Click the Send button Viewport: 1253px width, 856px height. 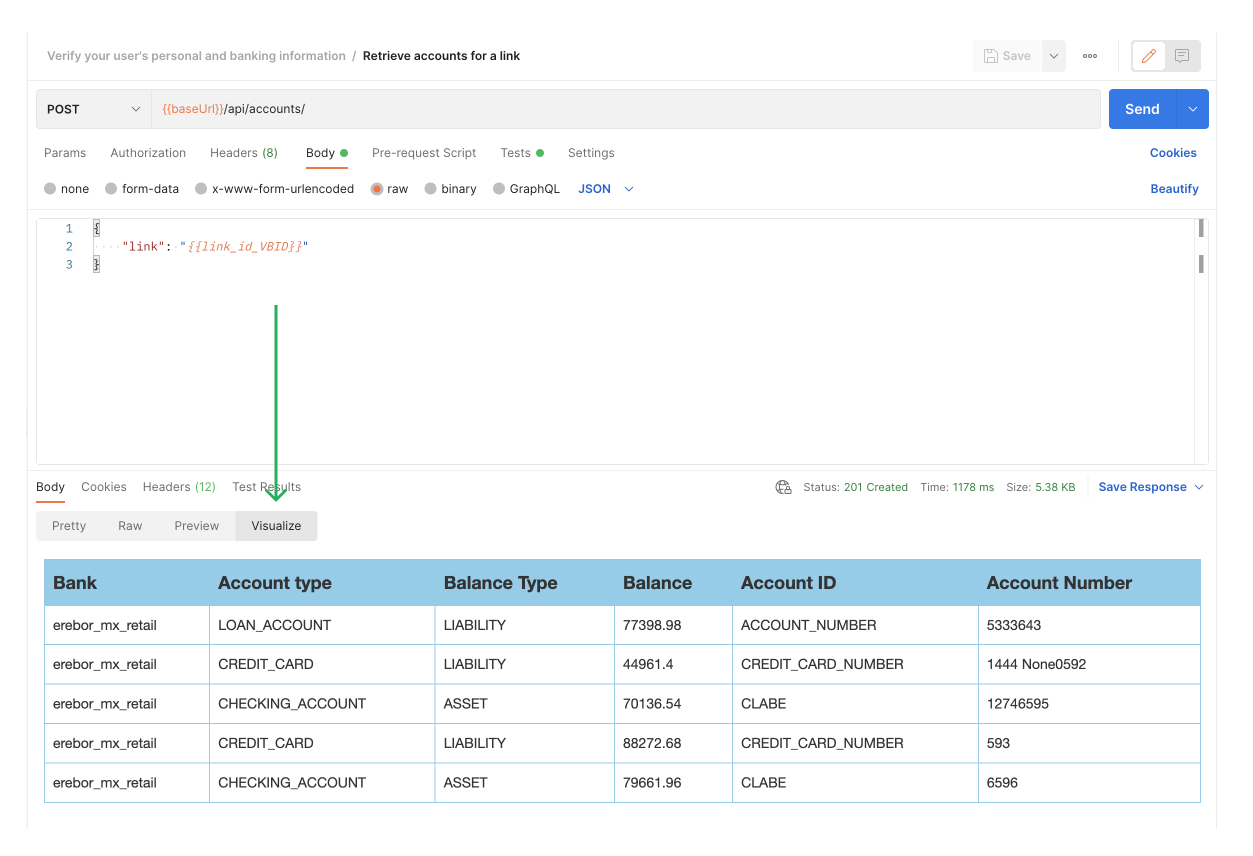click(1142, 109)
